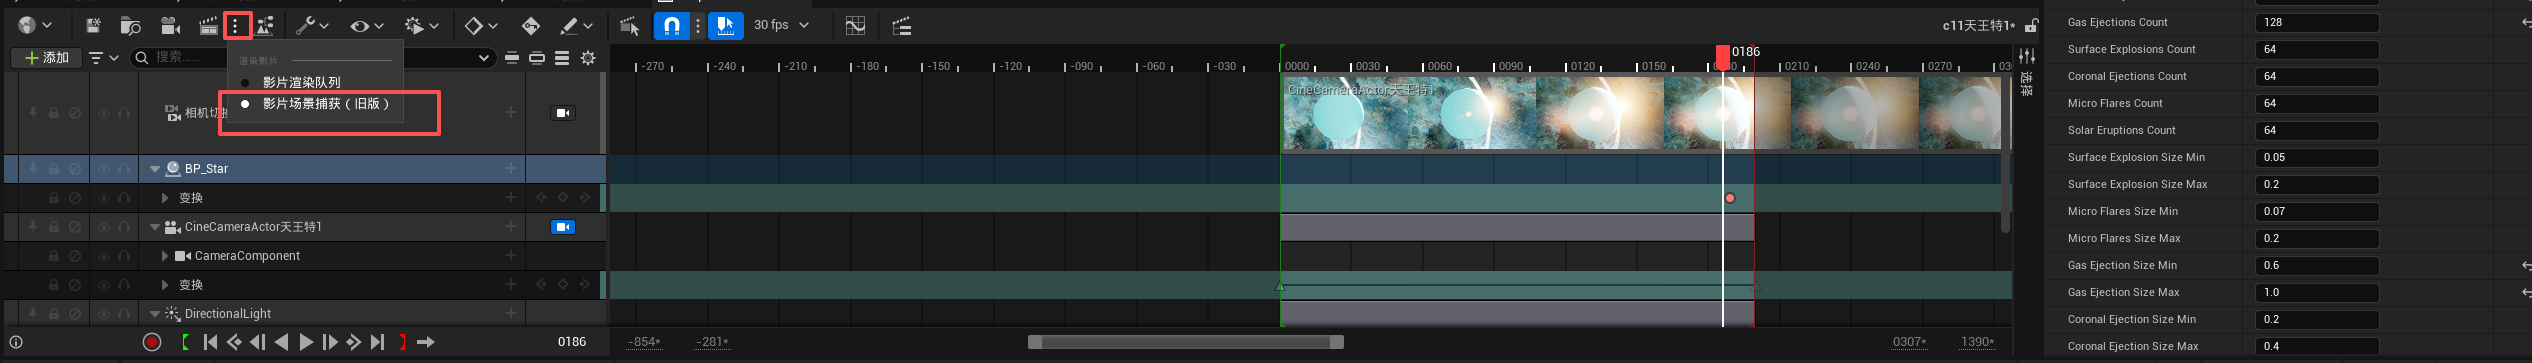Click camera lock on 相机切换 track
Viewport: 2532px width, 363px height.
tap(563, 113)
